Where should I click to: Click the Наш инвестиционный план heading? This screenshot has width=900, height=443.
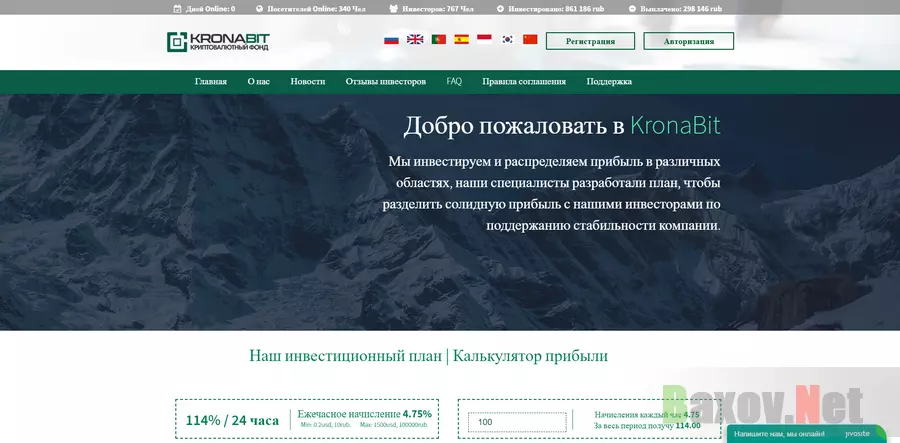346,356
